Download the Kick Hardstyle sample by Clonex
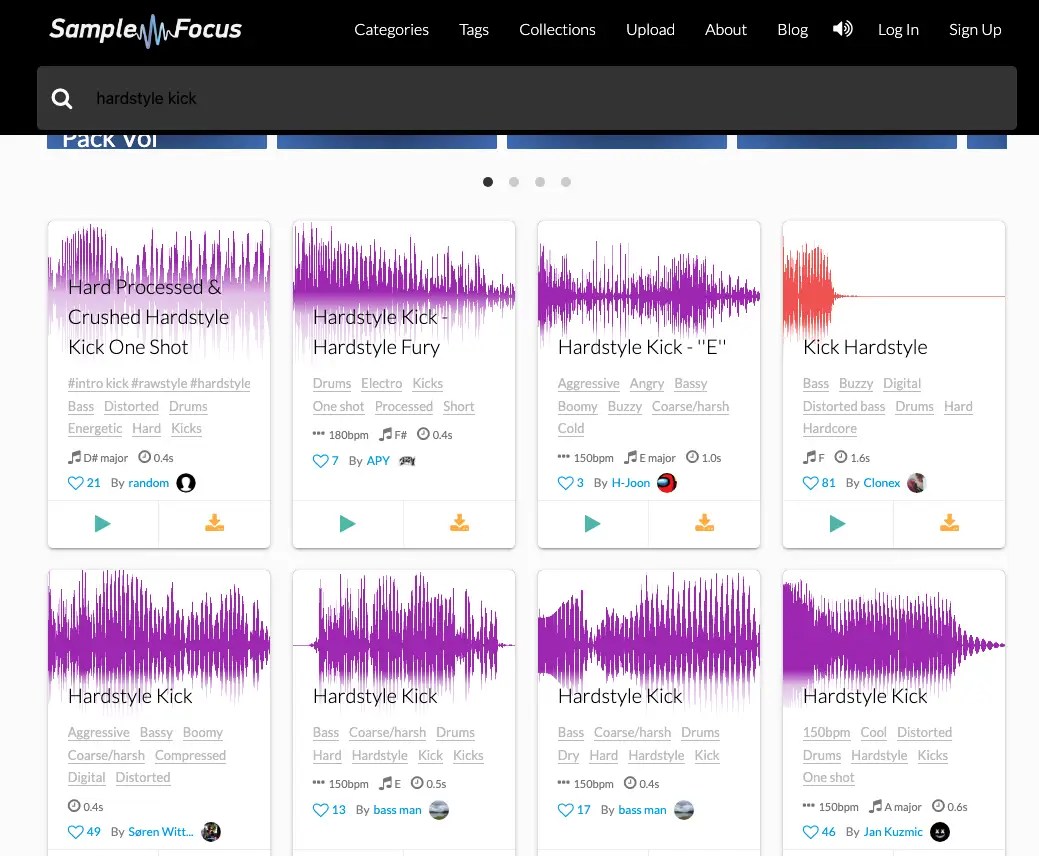The image size is (1039, 856). click(x=949, y=522)
